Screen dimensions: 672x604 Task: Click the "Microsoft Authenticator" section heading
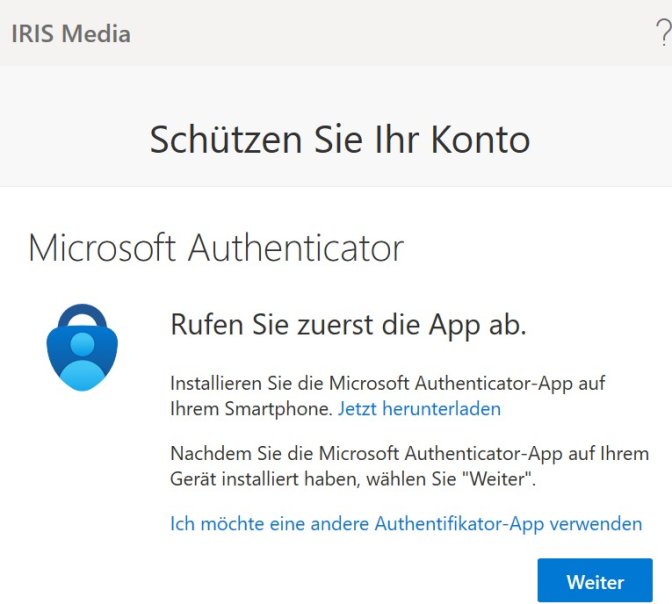click(x=216, y=248)
